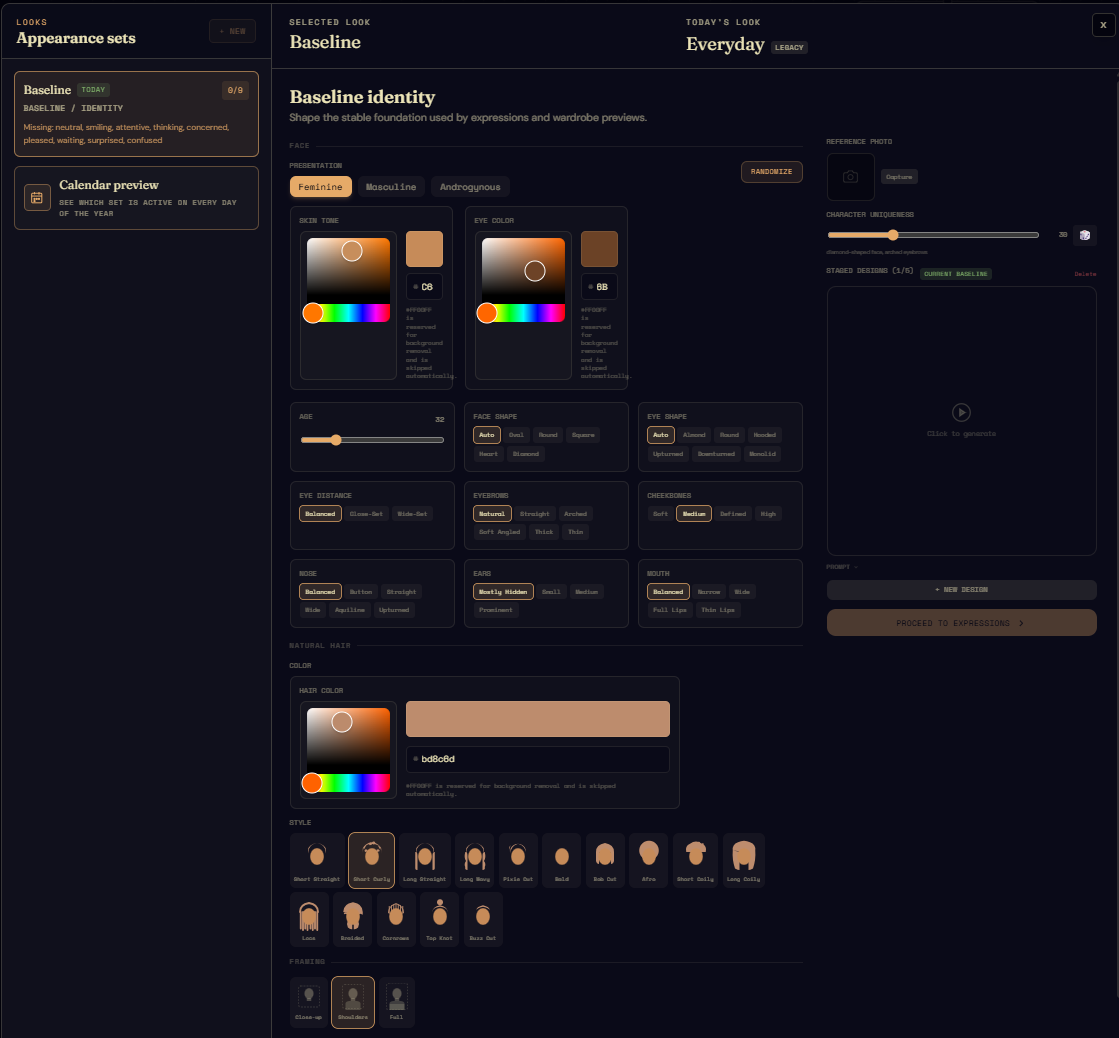Image resolution: width=1119 pixels, height=1038 pixels.
Task: Set face shape to Oval
Action: (x=517, y=435)
